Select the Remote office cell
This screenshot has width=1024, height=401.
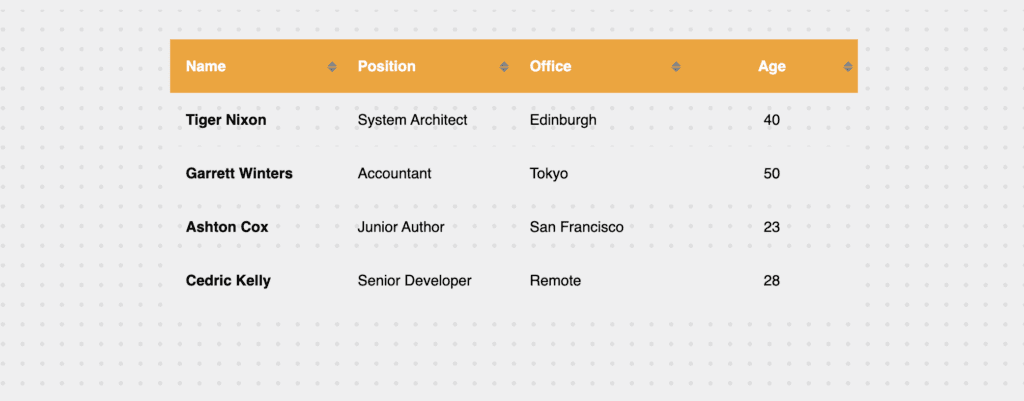(x=555, y=281)
